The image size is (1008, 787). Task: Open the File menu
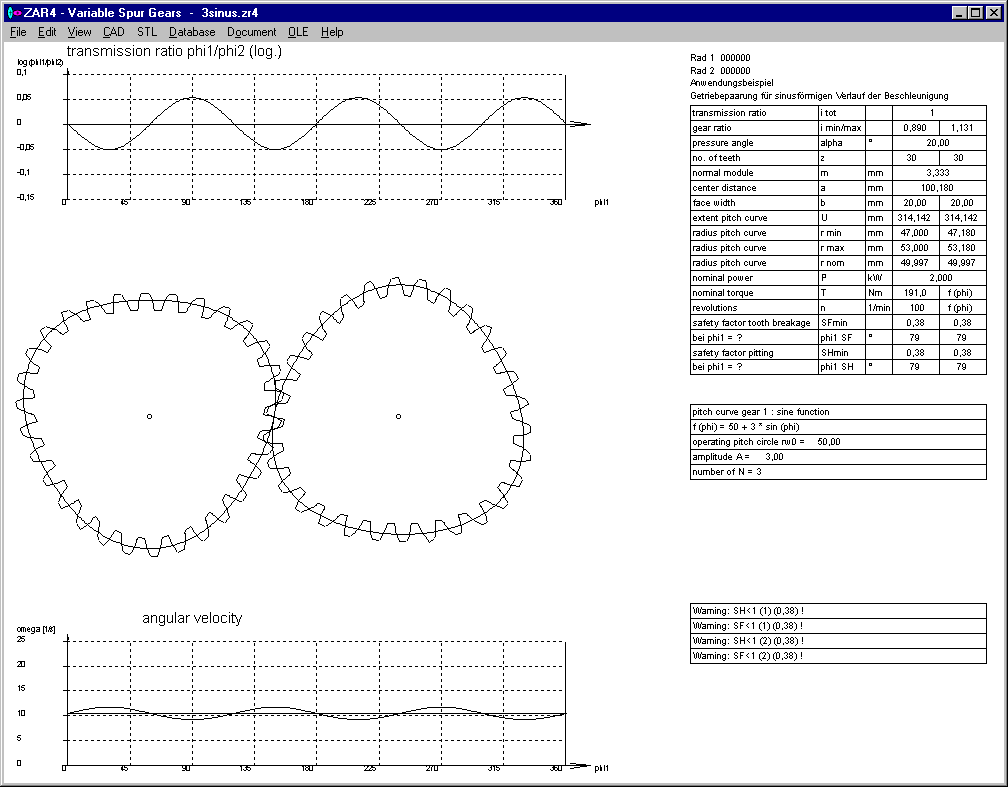click(x=18, y=32)
